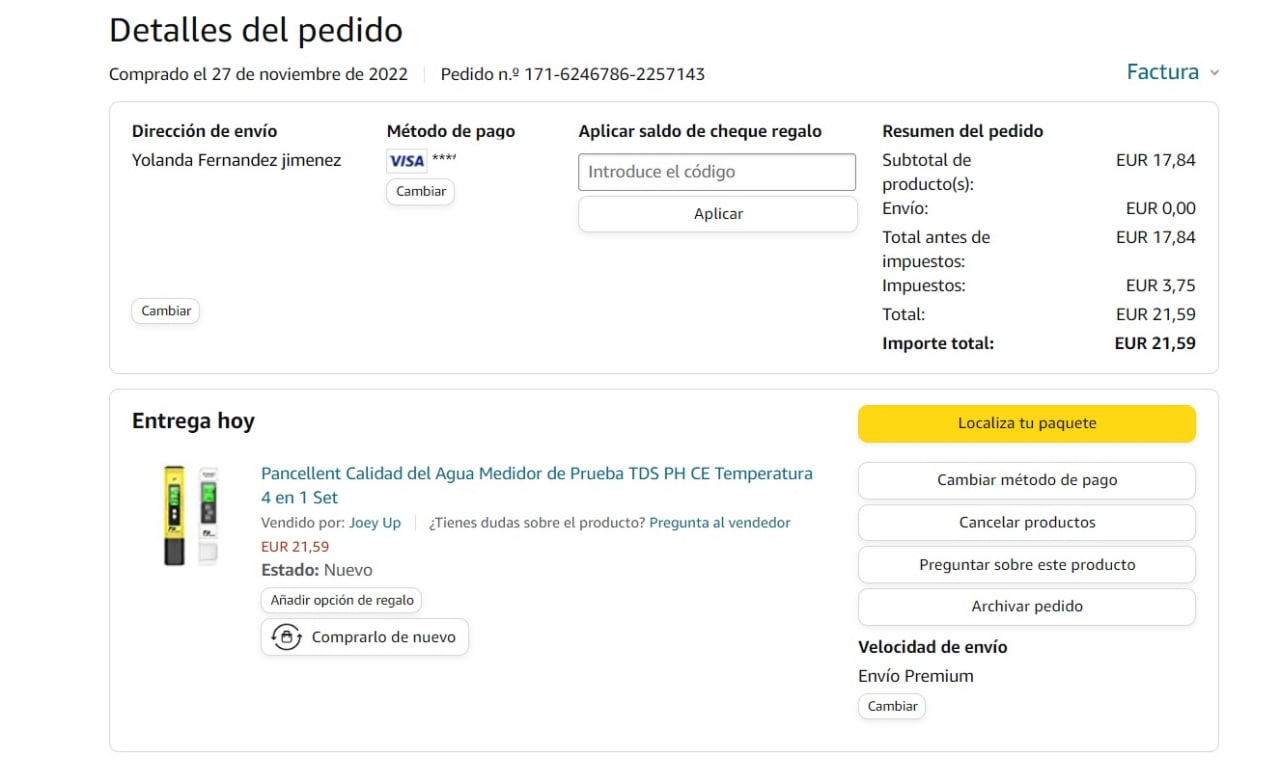The image size is (1280, 784).
Task: Expand the Factura dropdown
Action: 1162,72
